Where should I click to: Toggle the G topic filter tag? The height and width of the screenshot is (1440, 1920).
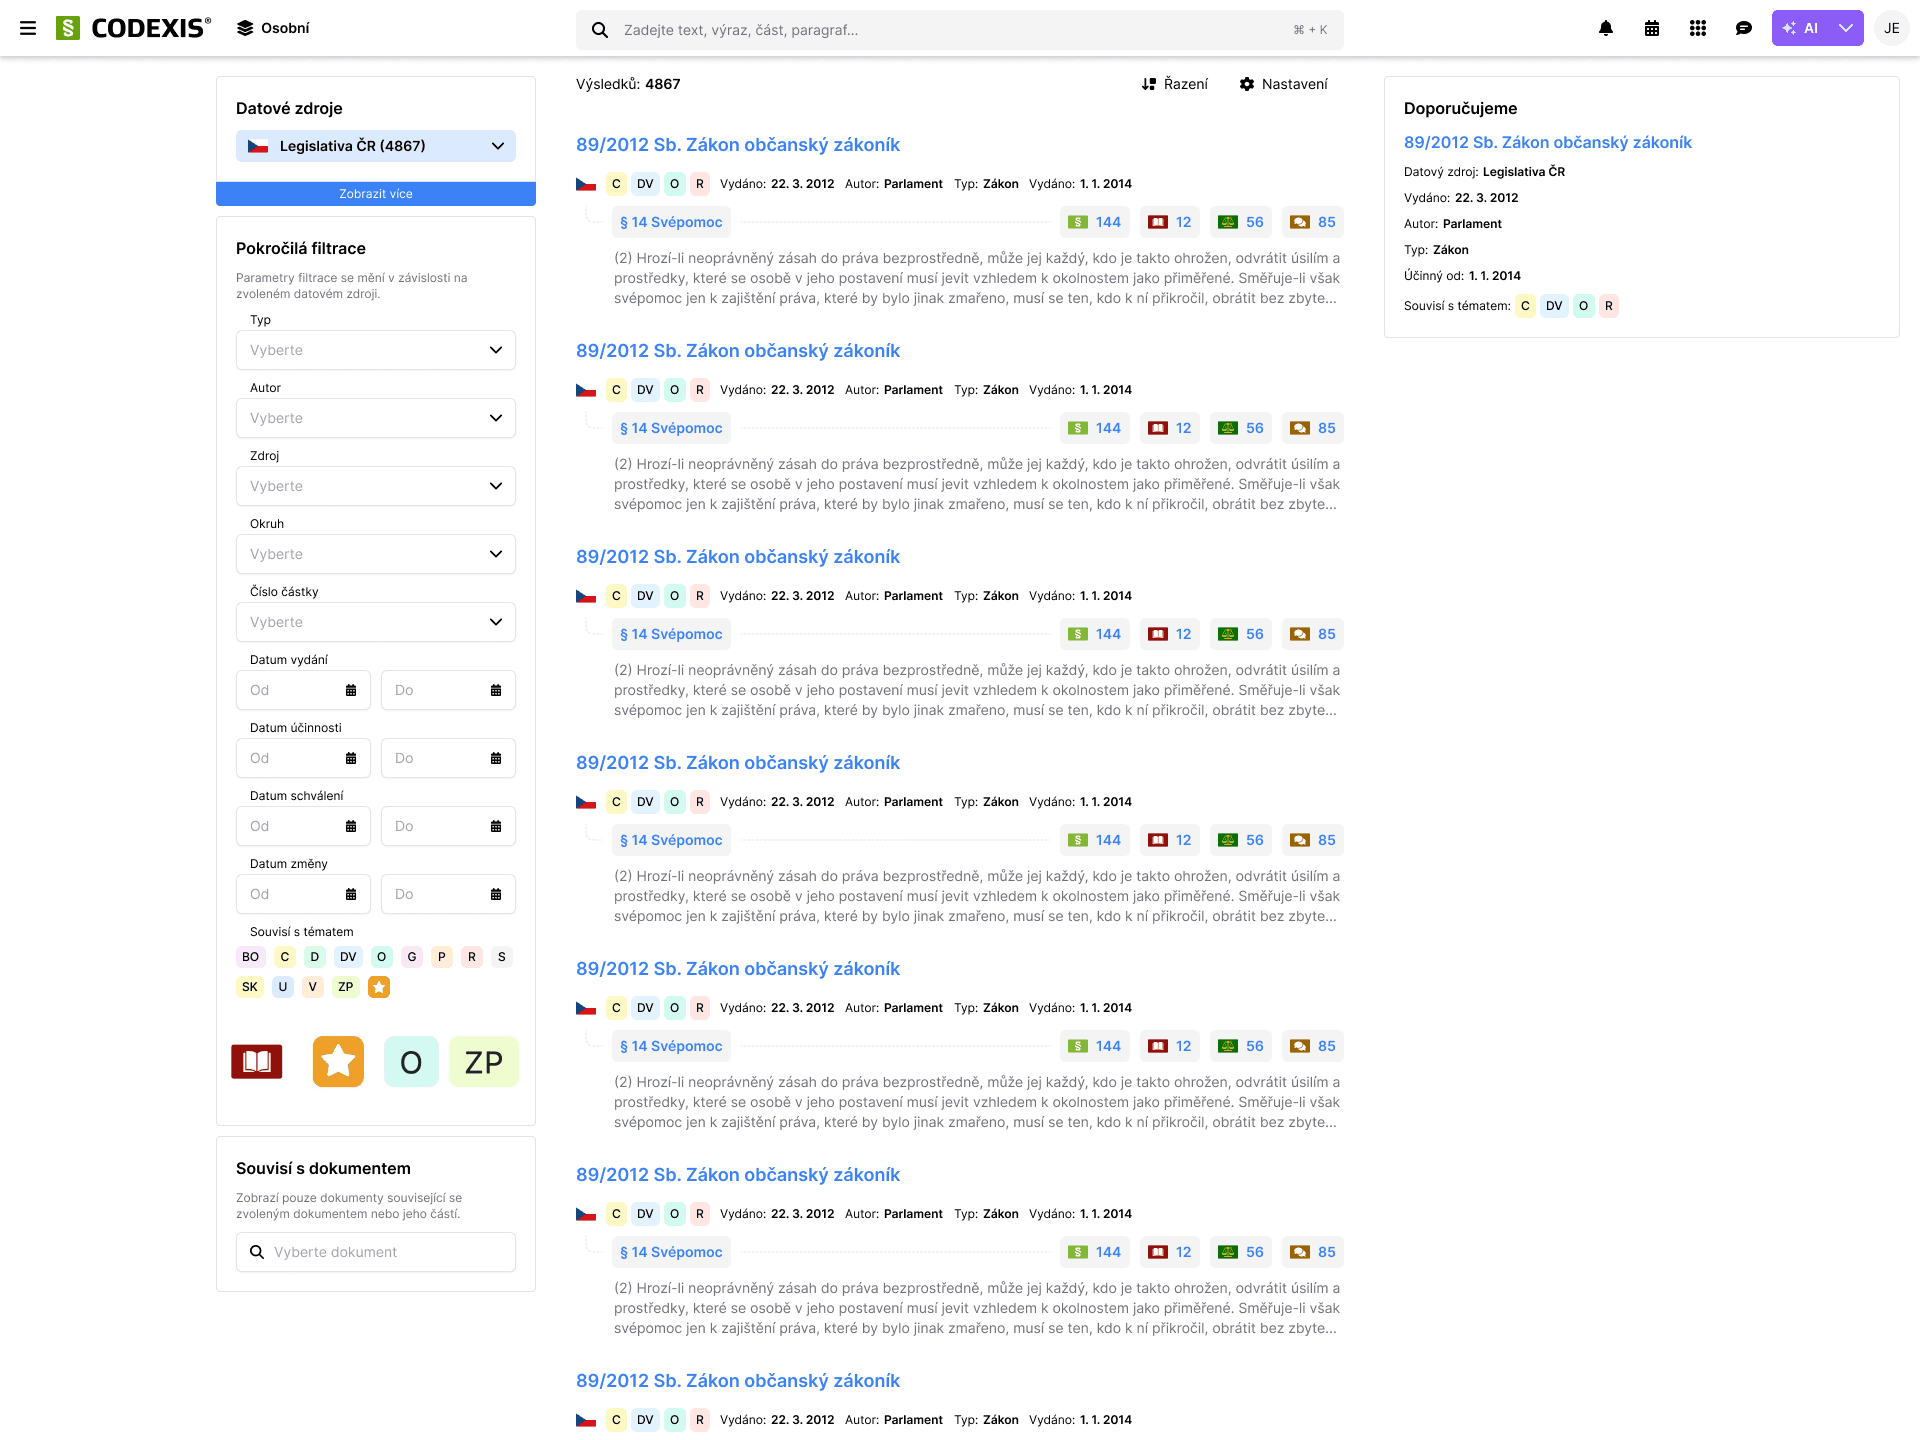click(x=412, y=957)
